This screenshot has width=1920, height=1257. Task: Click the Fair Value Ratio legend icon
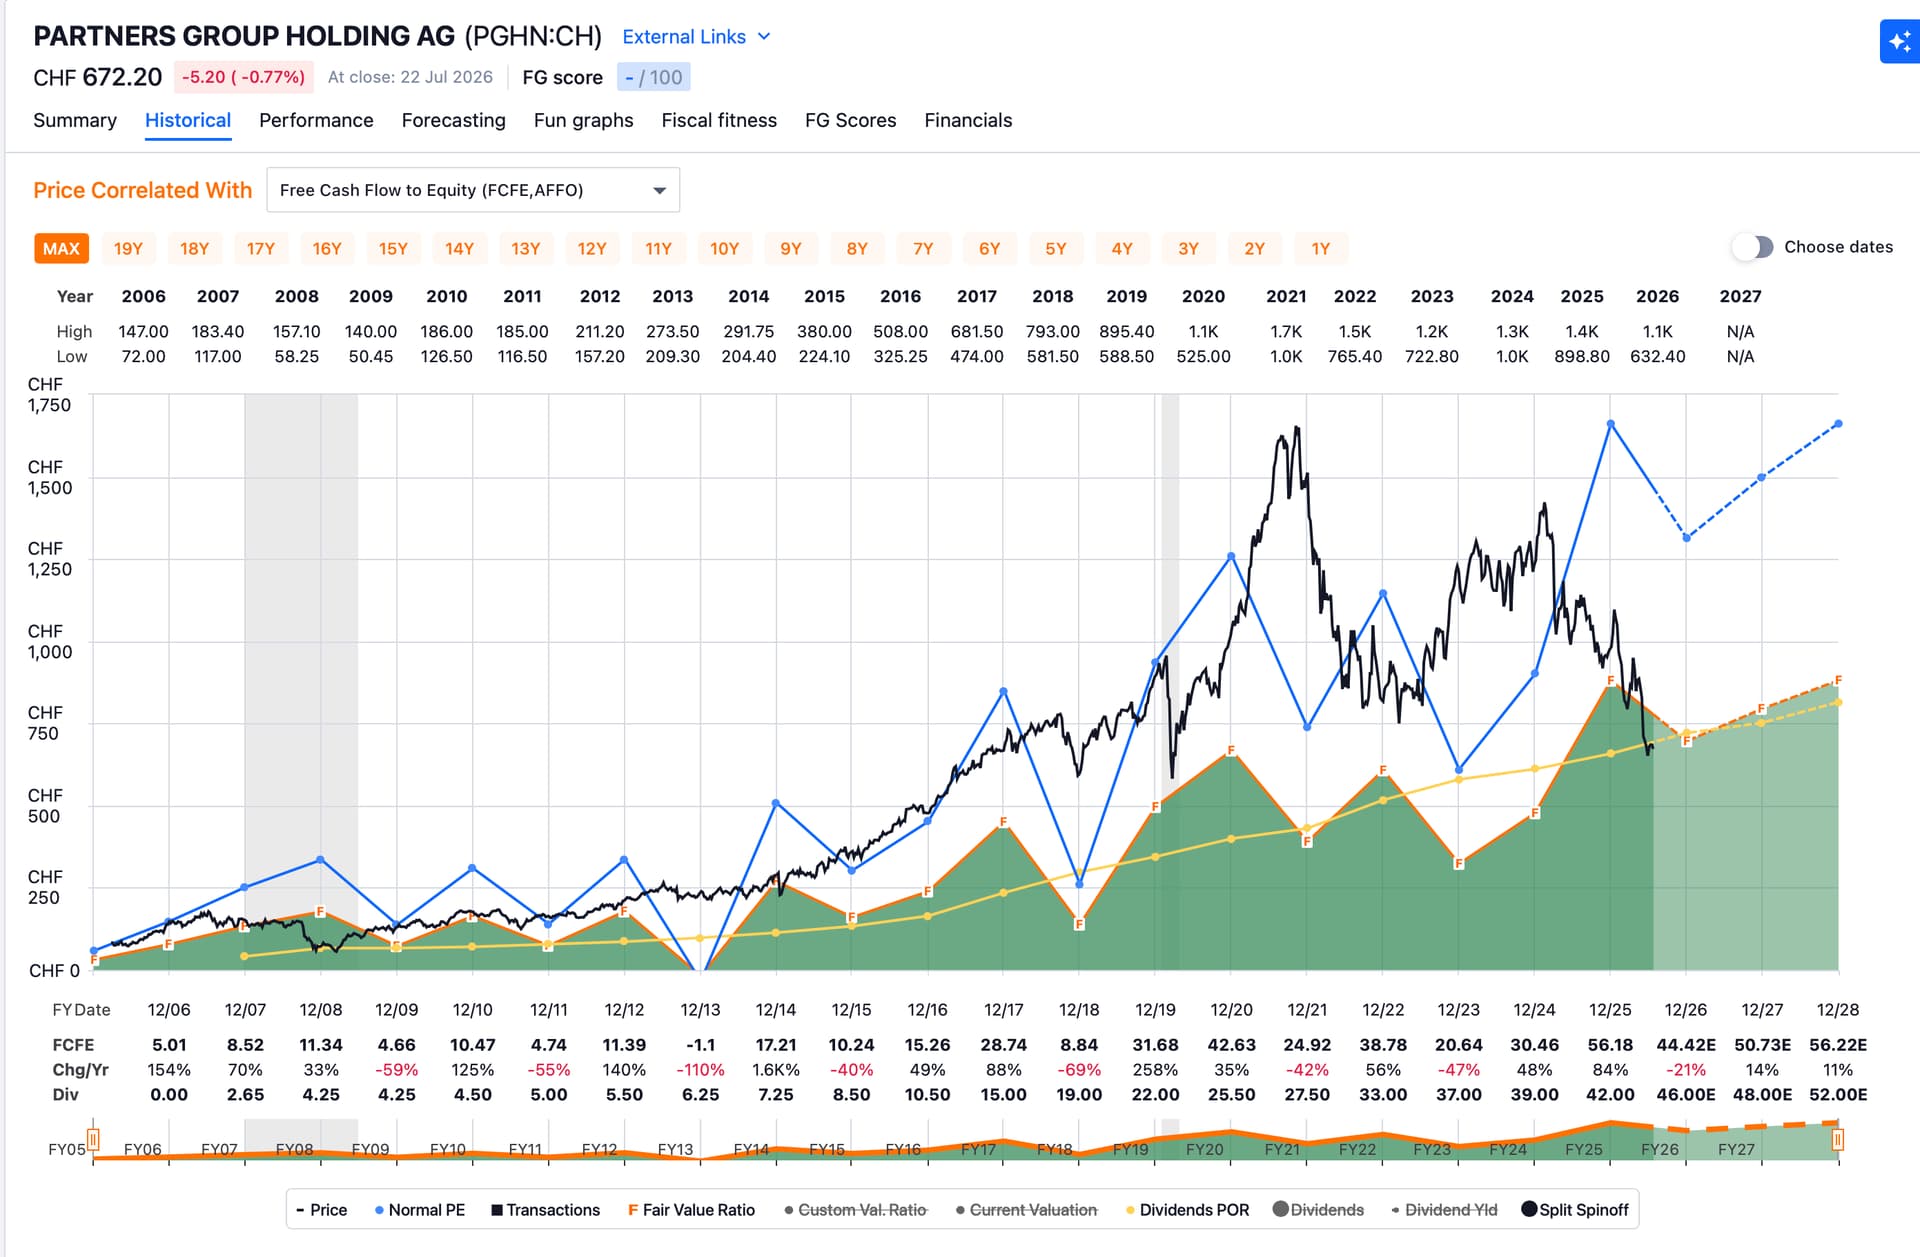point(632,1210)
